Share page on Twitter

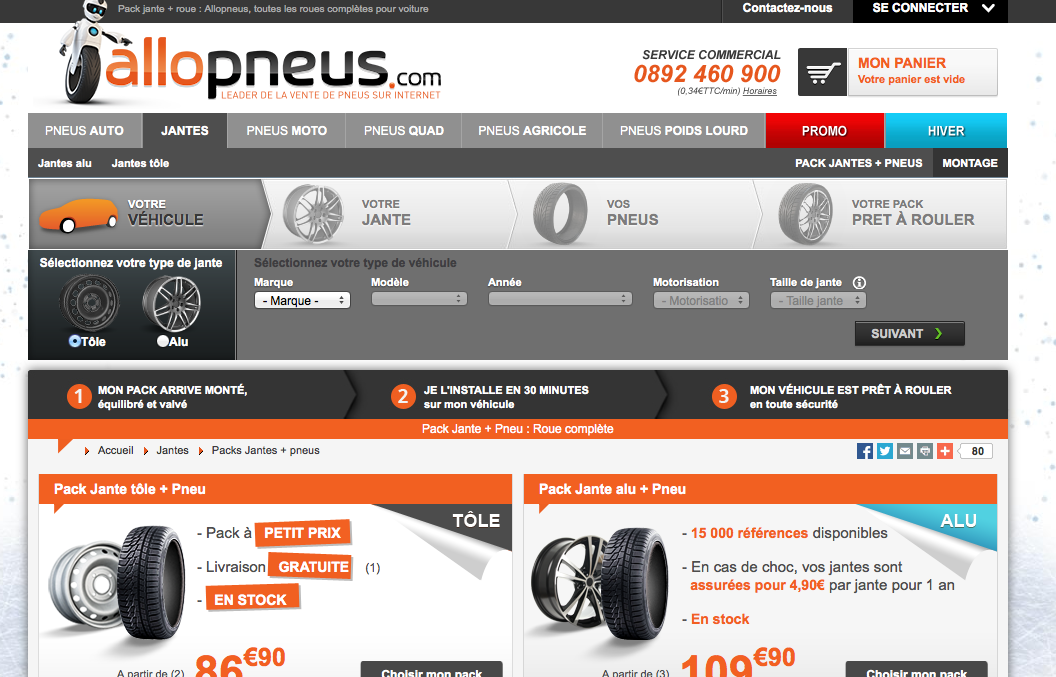[885, 451]
